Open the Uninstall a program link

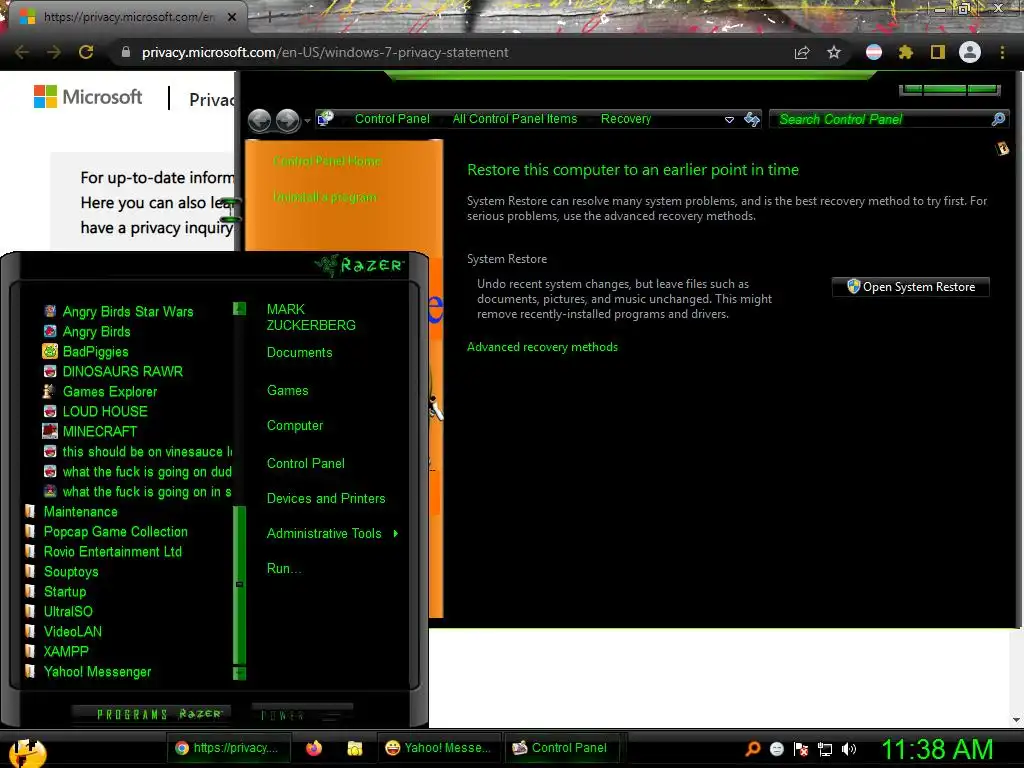pos(325,197)
